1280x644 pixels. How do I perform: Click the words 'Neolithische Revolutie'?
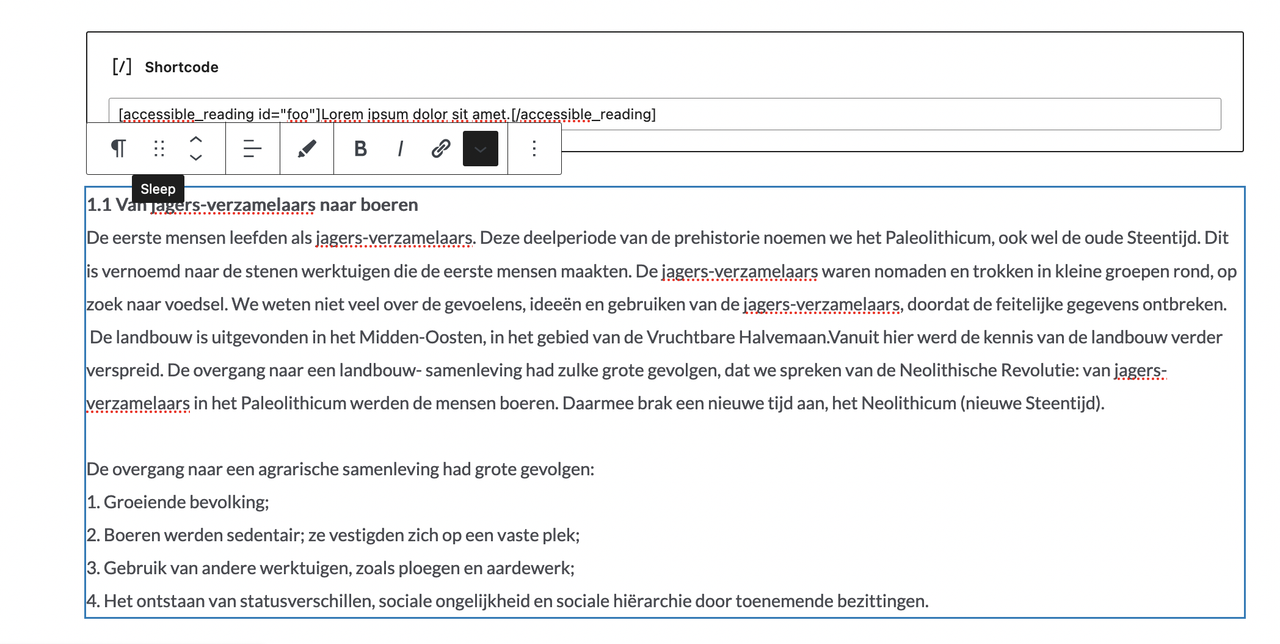coord(988,370)
